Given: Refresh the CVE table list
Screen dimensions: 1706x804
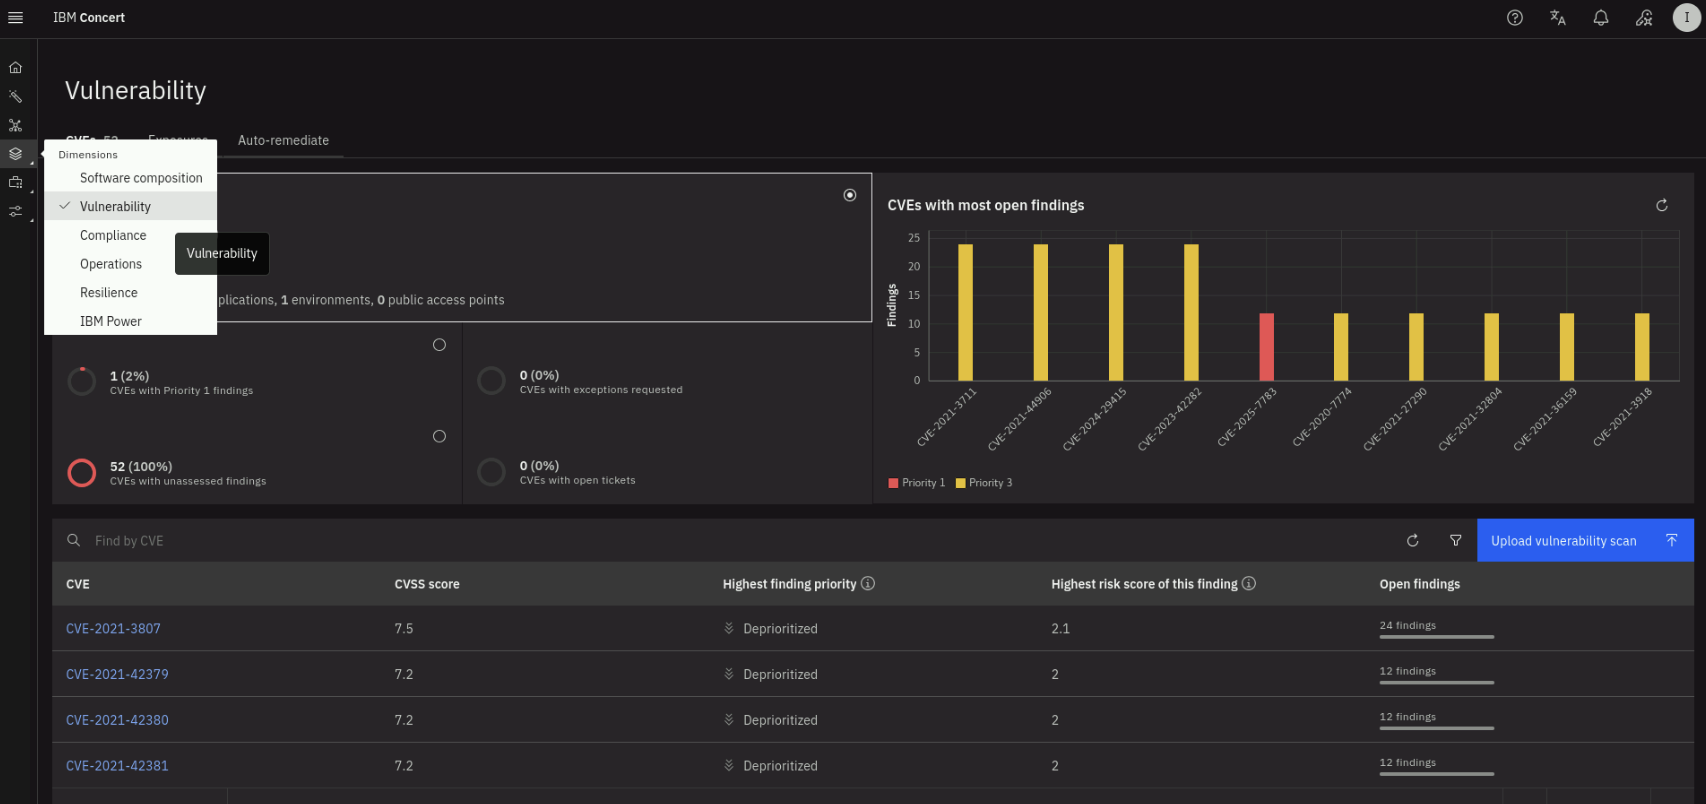Looking at the screenshot, I should [1413, 541].
